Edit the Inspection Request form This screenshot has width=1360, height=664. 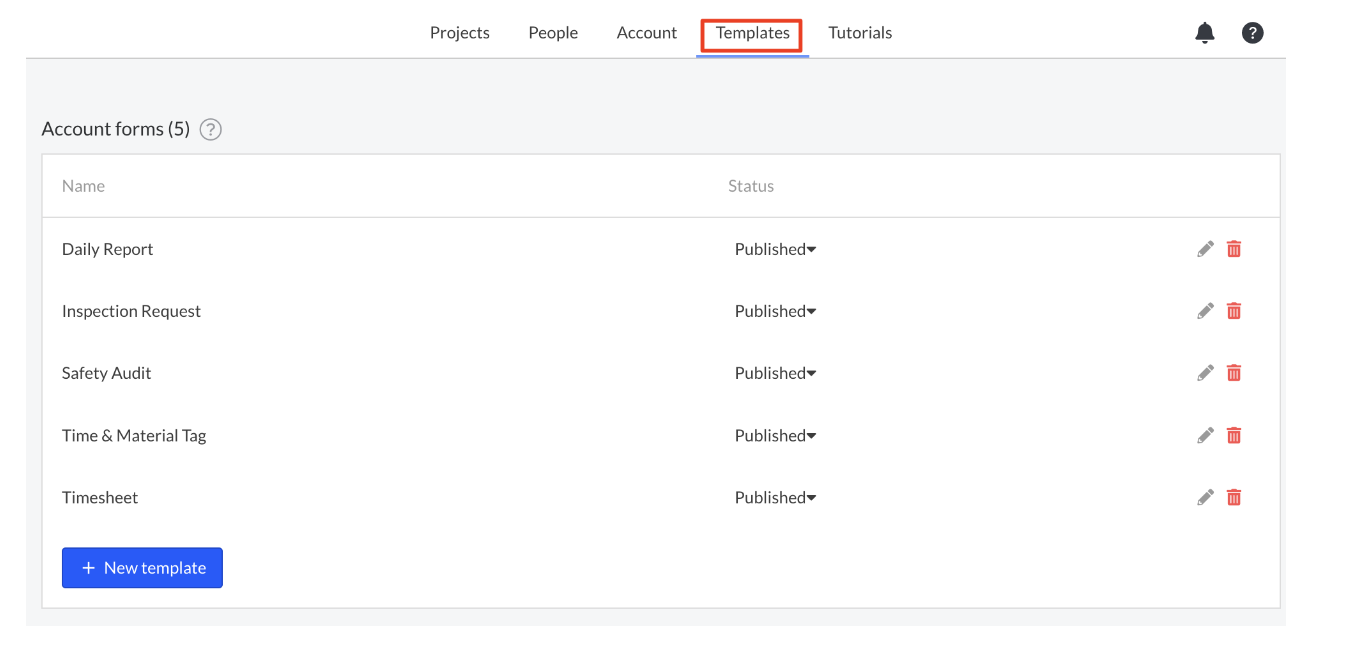click(1205, 311)
